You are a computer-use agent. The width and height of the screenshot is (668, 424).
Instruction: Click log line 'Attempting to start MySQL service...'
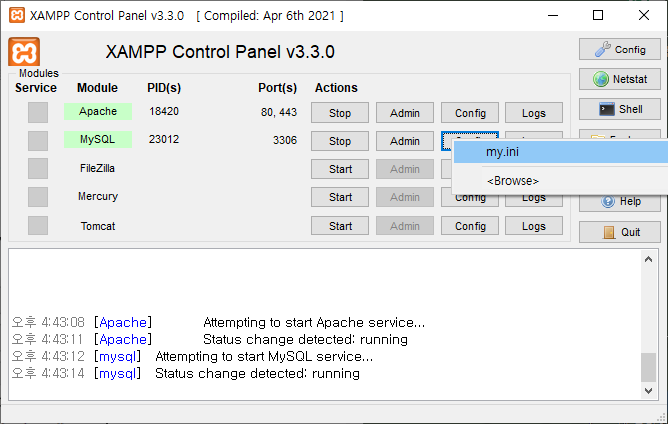click(x=264, y=356)
